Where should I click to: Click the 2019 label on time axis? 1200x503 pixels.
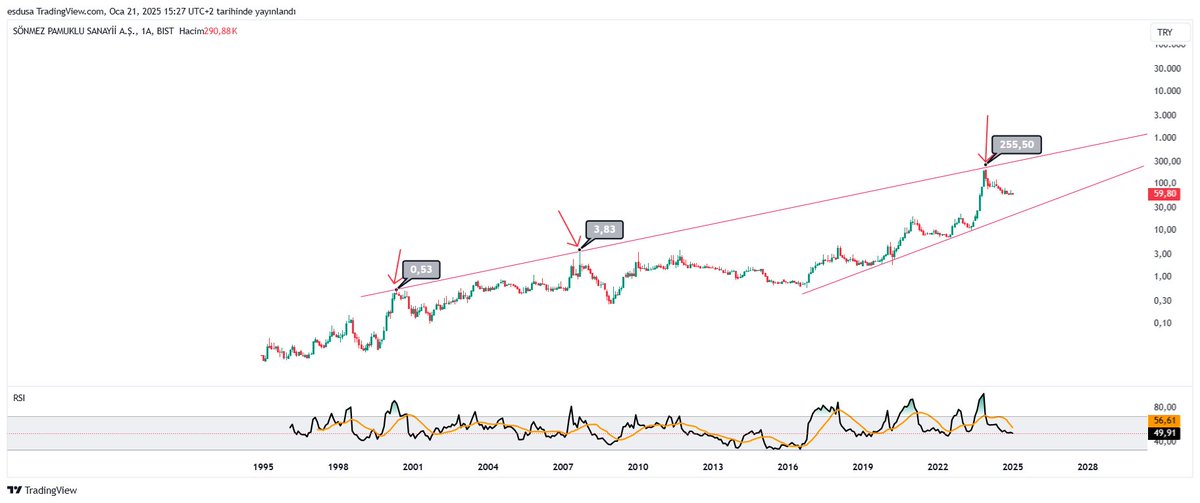click(863, 467)
